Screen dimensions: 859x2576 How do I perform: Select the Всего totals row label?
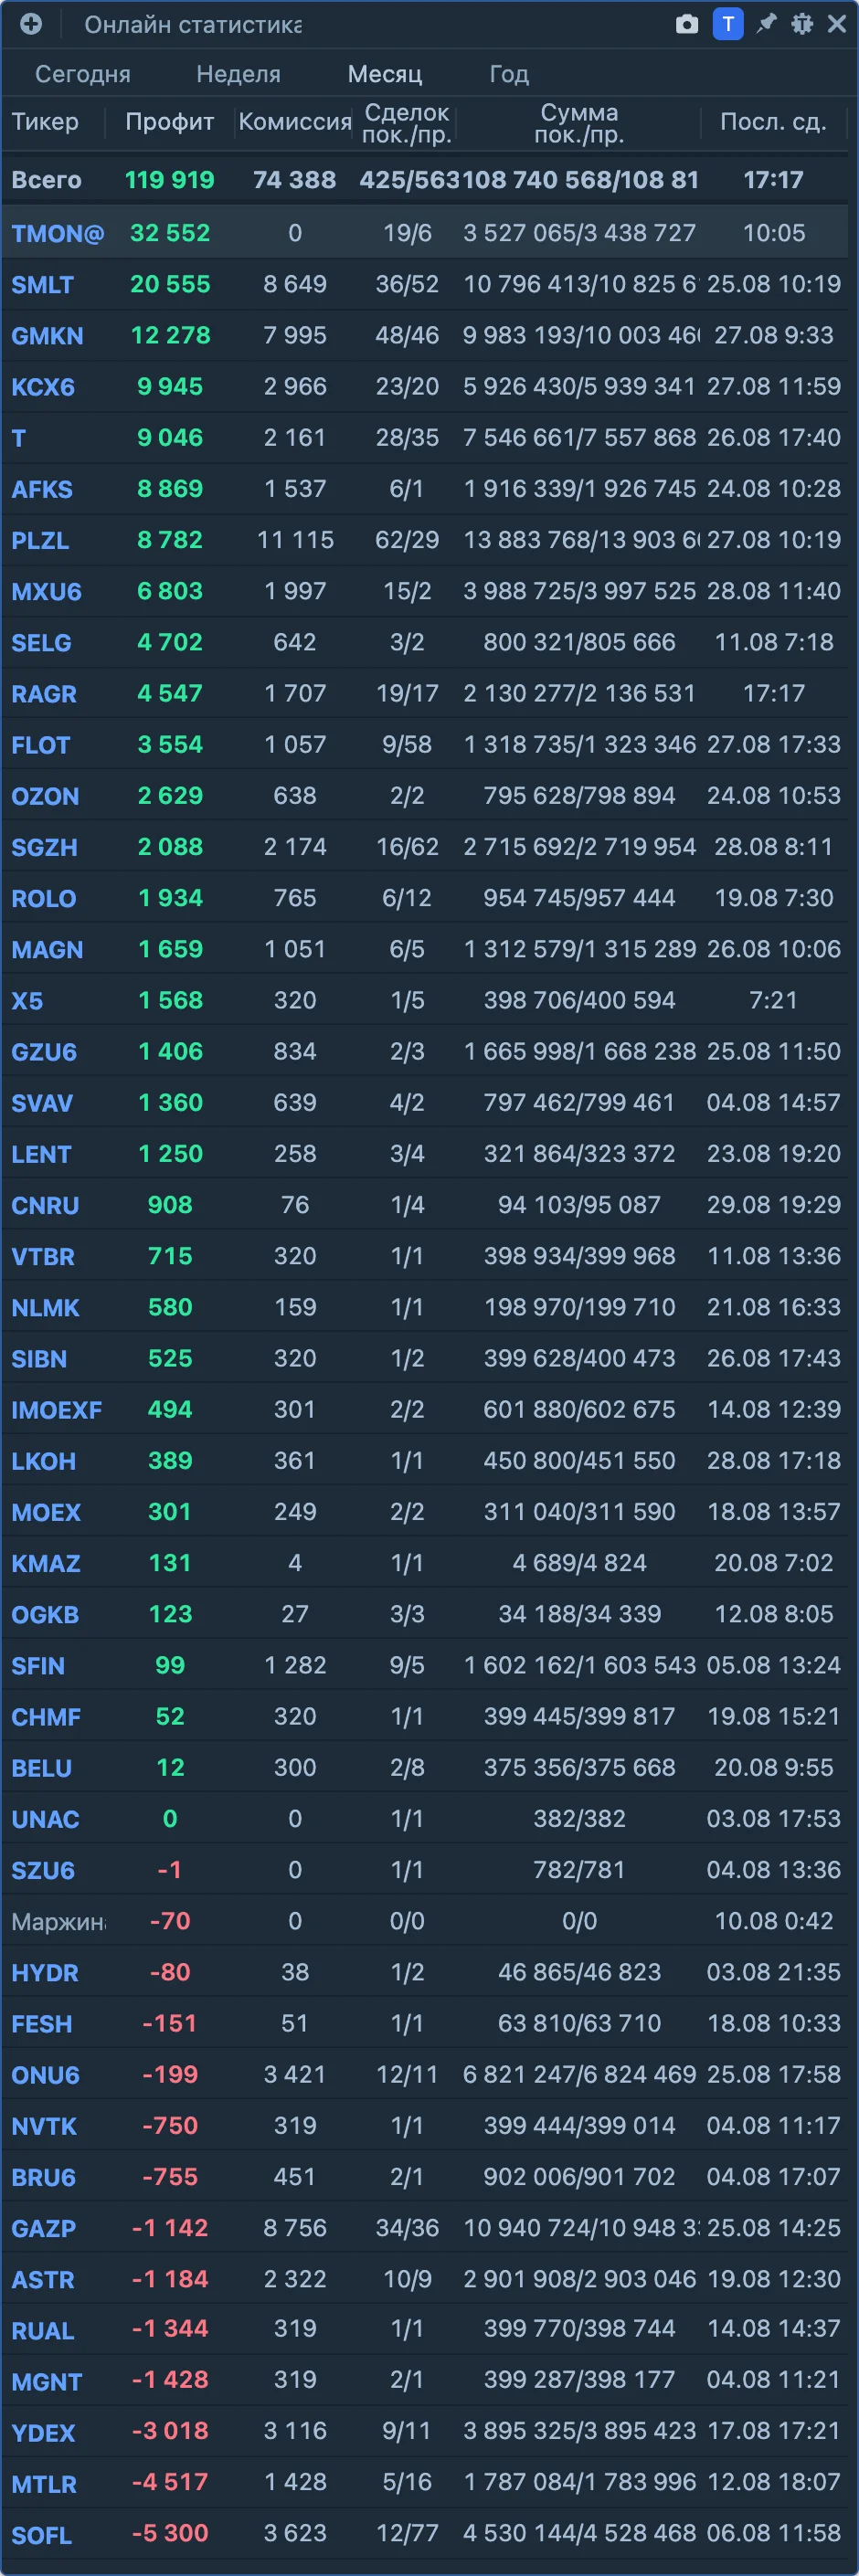46,180
